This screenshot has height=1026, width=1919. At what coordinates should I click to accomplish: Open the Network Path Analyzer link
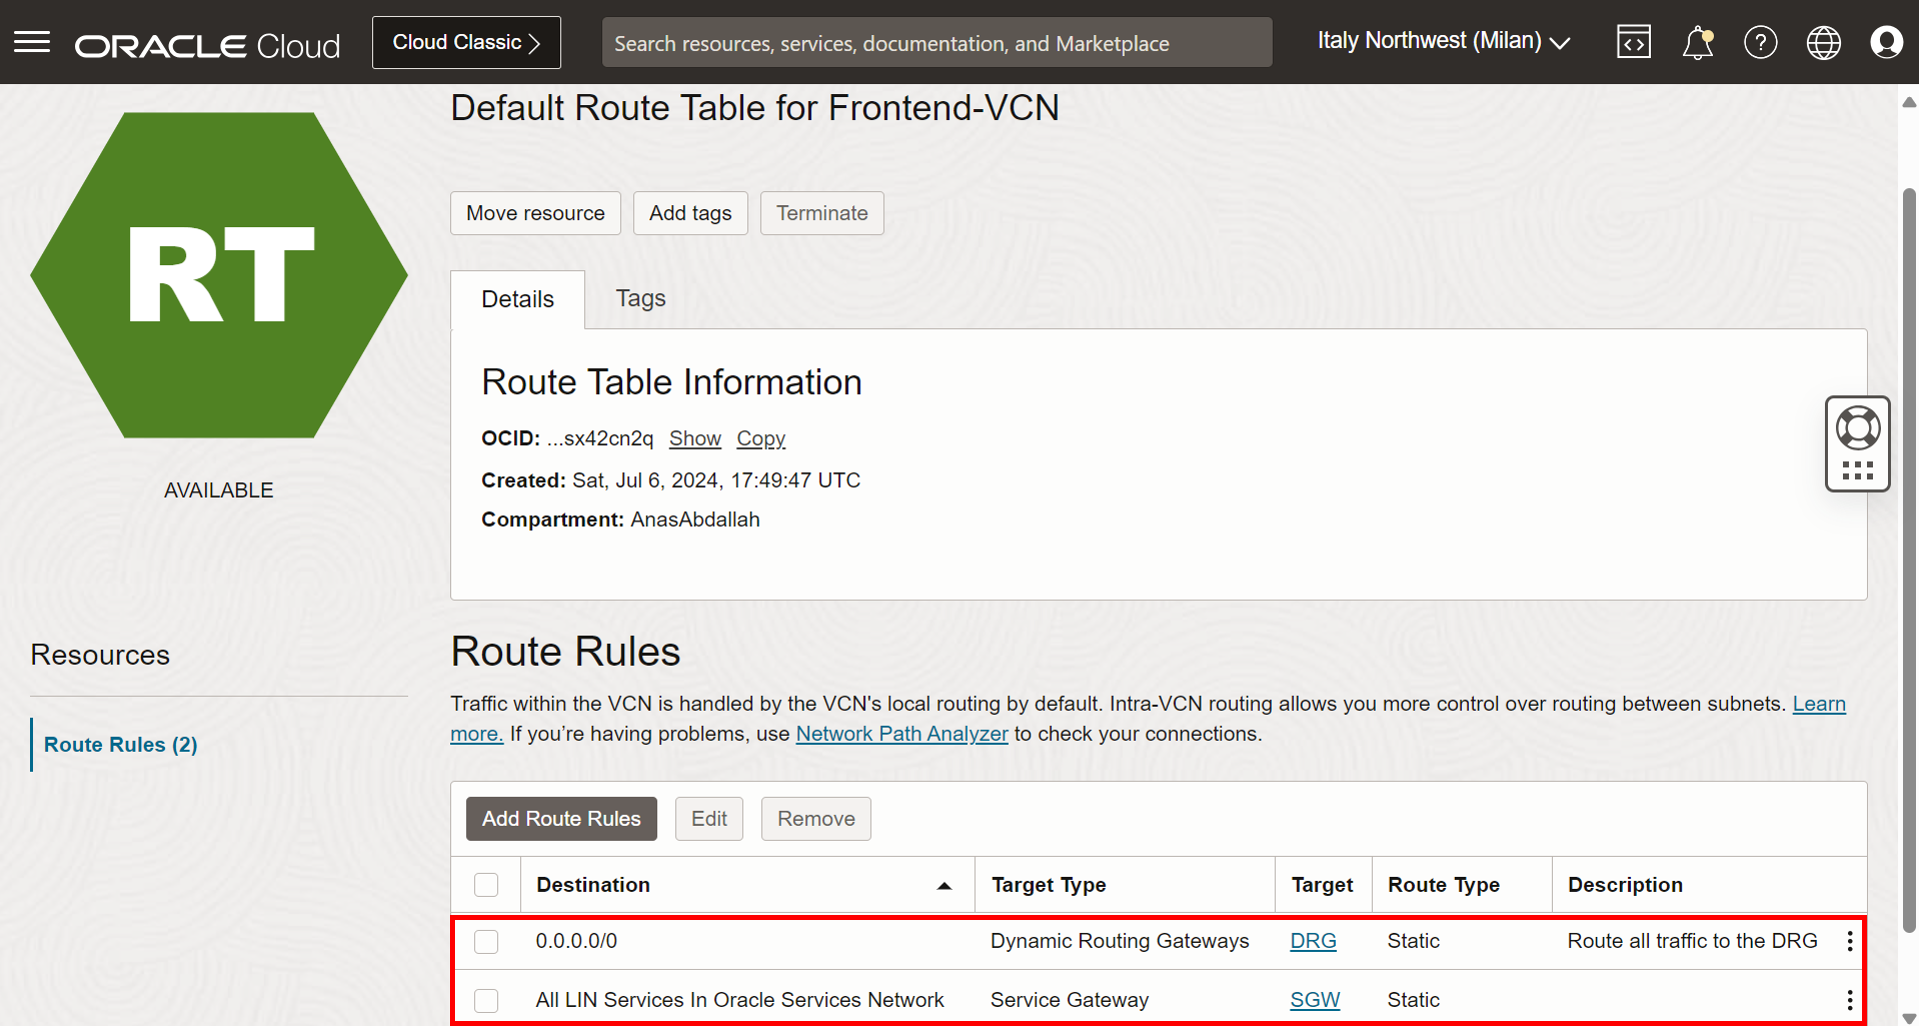tap(902, 733)
